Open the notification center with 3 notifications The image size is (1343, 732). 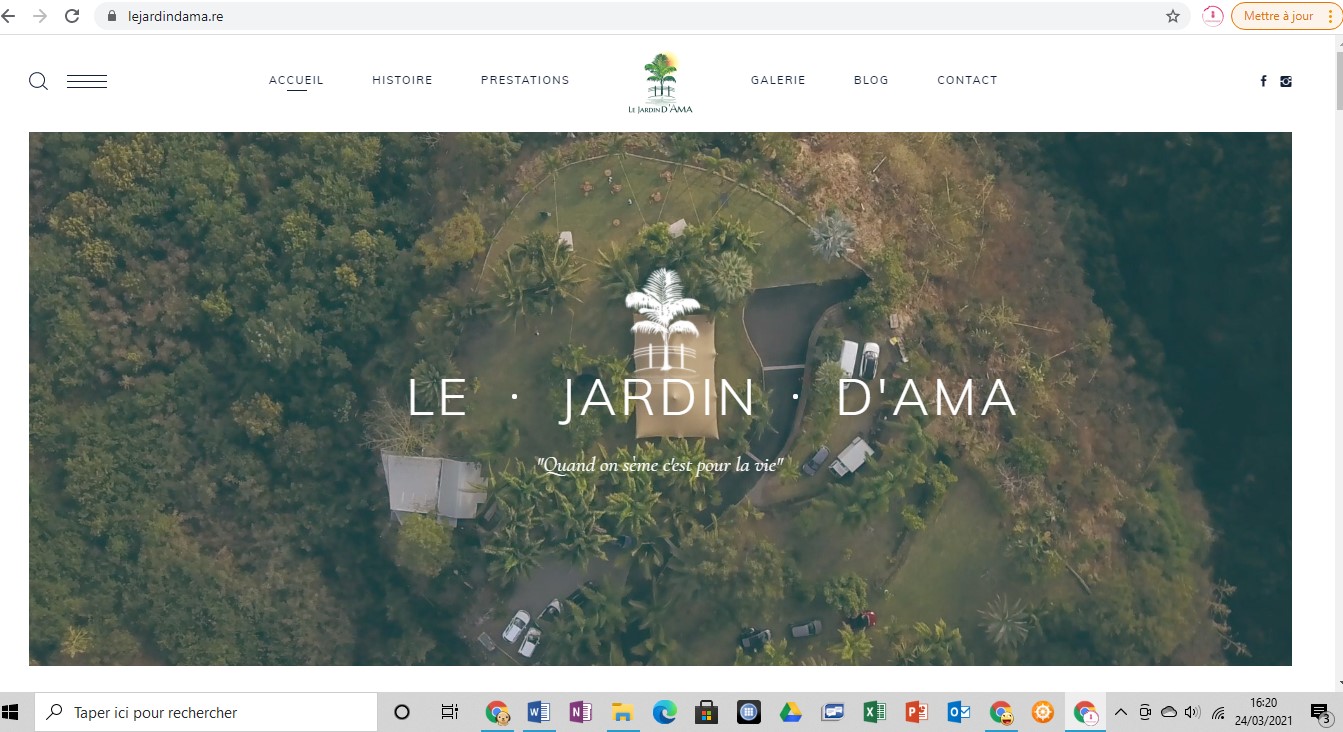pyautogui.click(x=1320, y=713)
